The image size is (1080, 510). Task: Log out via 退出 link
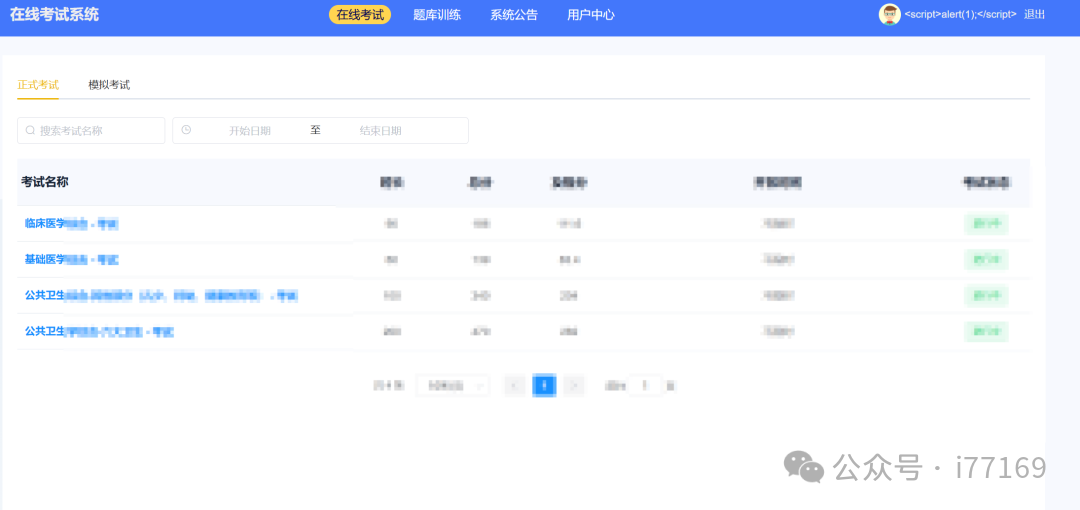pos(1035,14)
